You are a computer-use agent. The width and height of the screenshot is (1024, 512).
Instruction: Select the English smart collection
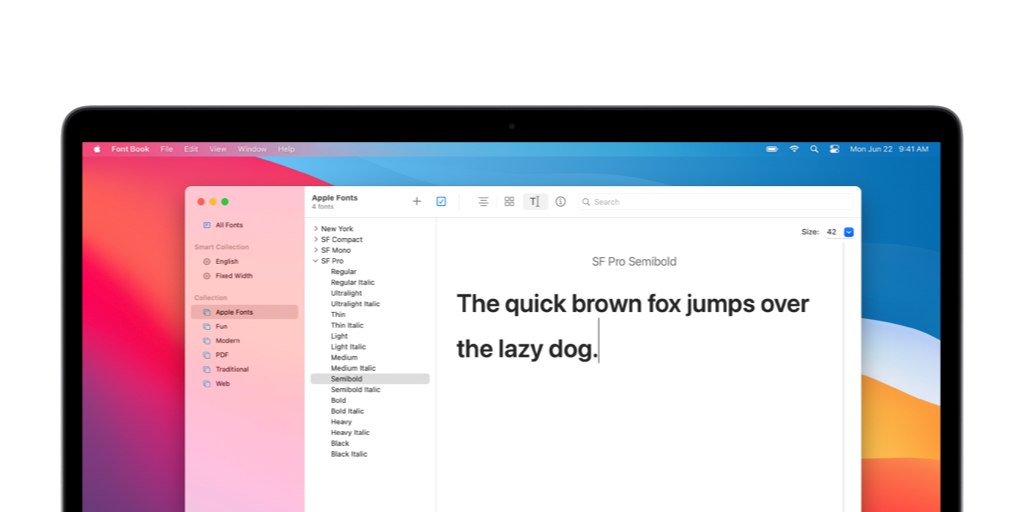[227, 261]
